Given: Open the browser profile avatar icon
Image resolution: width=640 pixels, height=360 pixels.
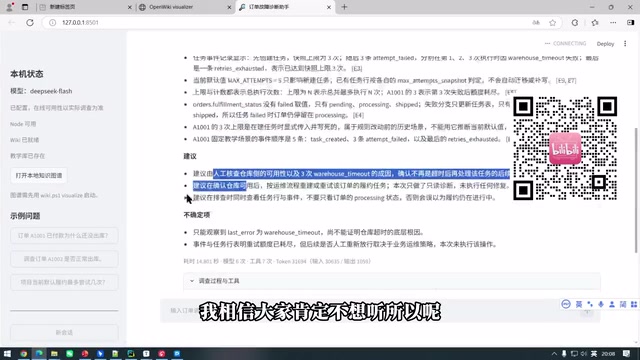Looking at the screenshot, I should pos(10,7).
